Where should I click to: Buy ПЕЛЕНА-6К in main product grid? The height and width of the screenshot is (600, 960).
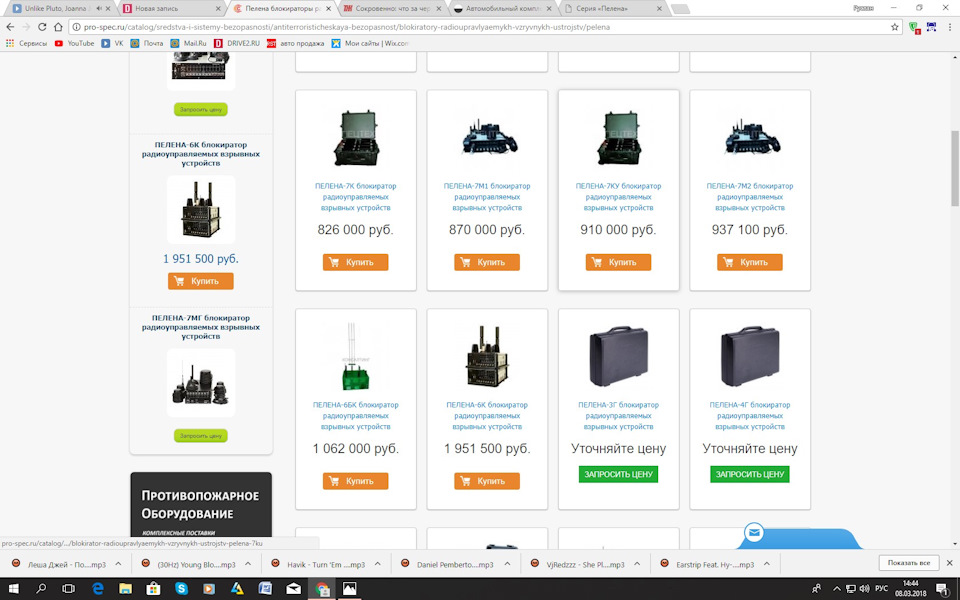pos(487,481)
